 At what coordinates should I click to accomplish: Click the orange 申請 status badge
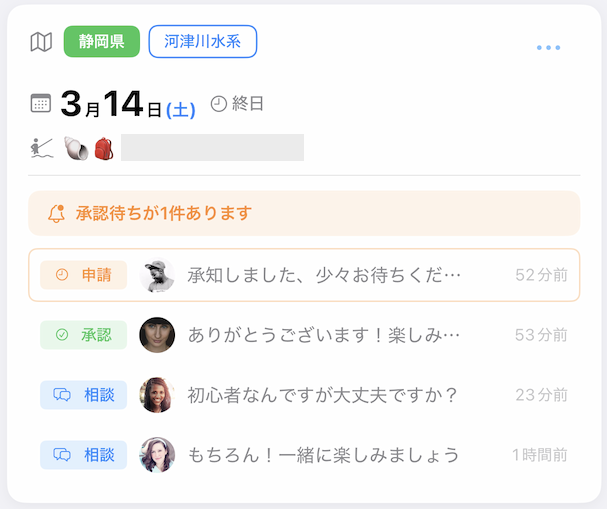click(84, 275)
